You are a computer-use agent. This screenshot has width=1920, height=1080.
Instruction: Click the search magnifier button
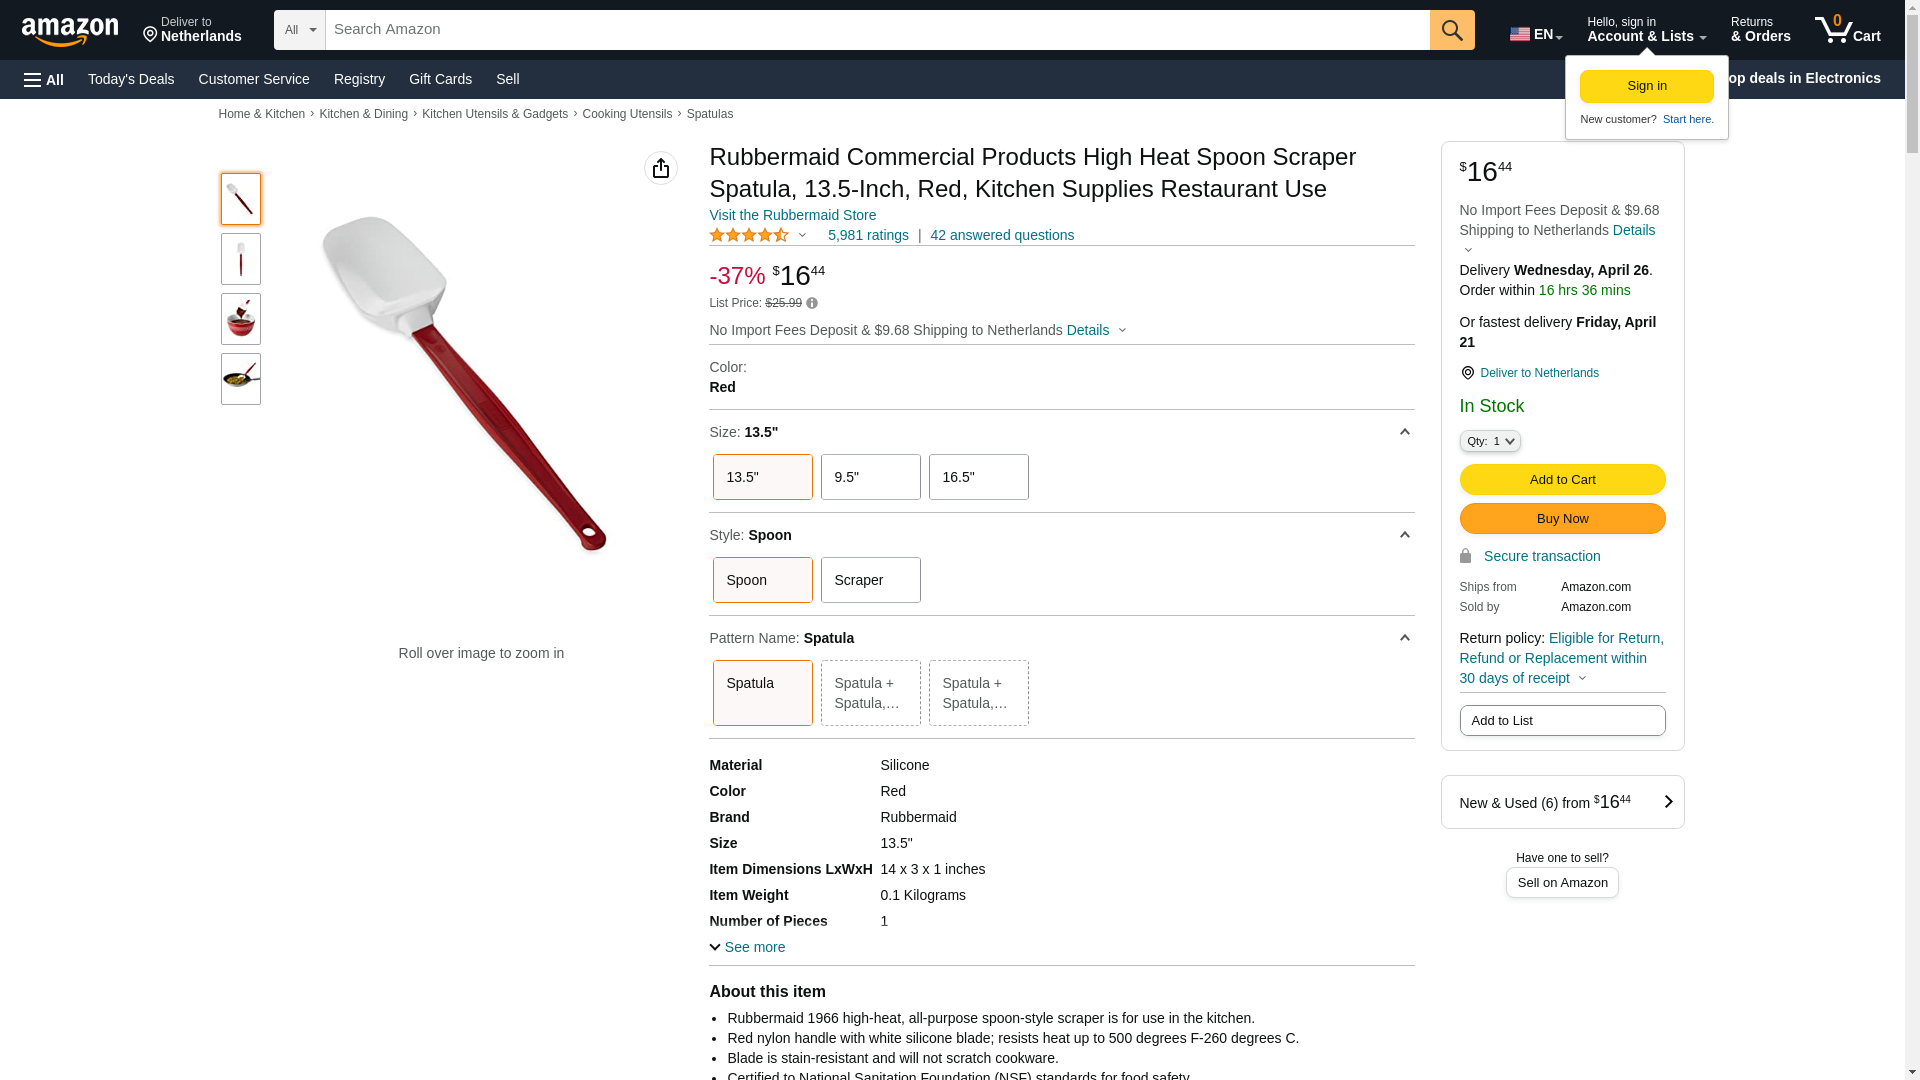[x=1452, y=30]
